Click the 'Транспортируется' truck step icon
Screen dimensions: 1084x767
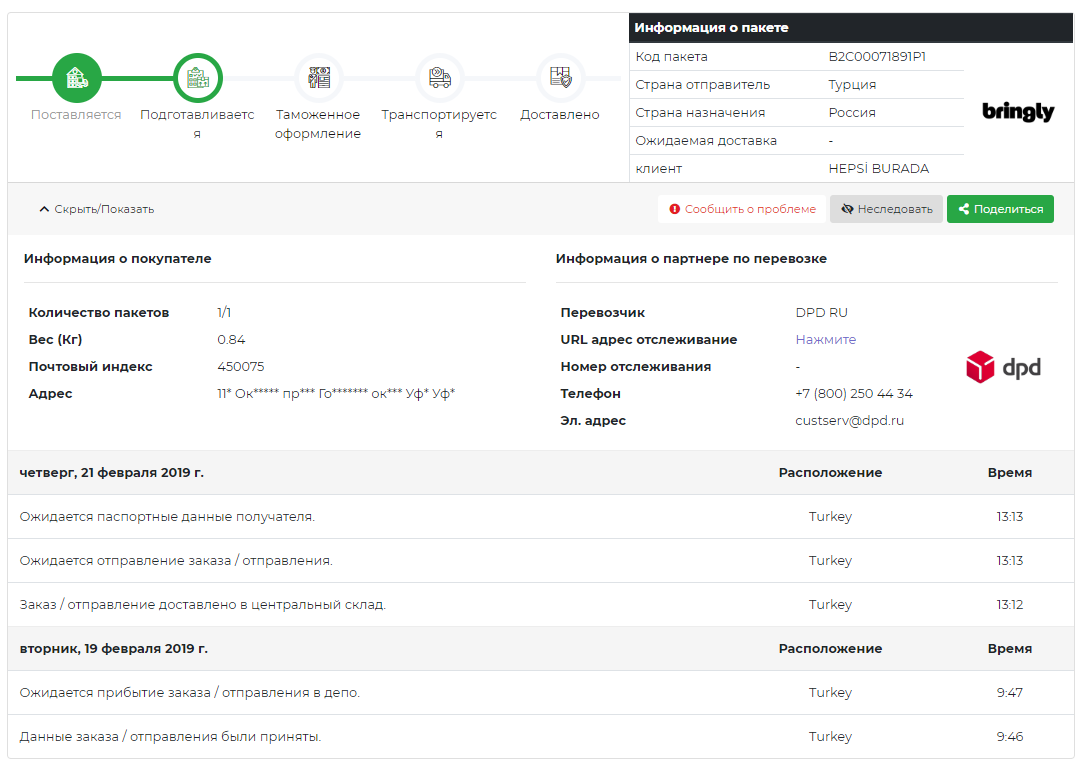(440, 78)
